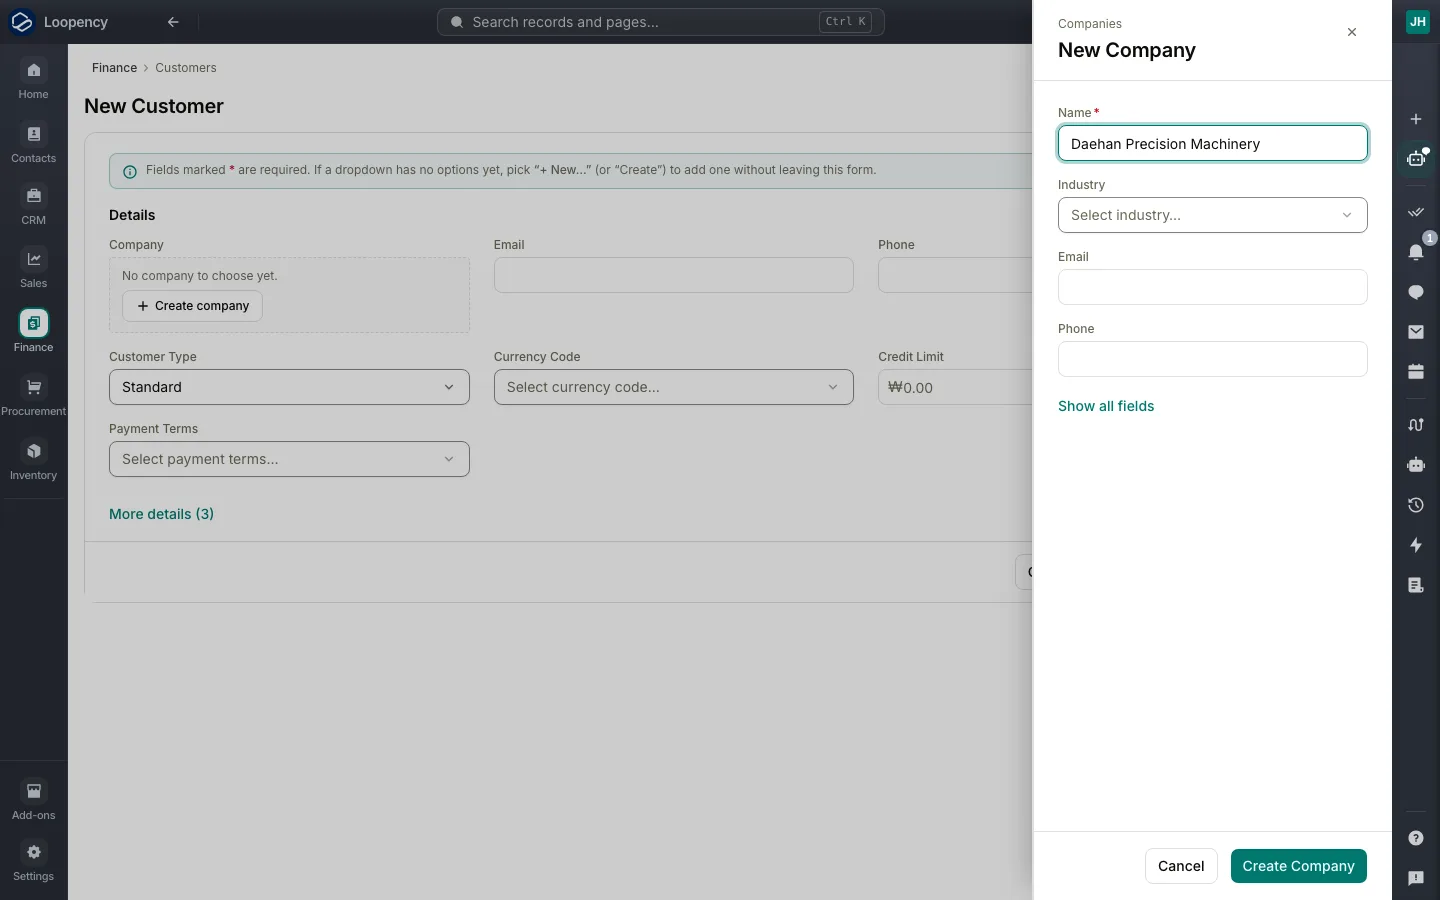
Task: Open the calendar icon in right rail
Action: point(1416,372)
